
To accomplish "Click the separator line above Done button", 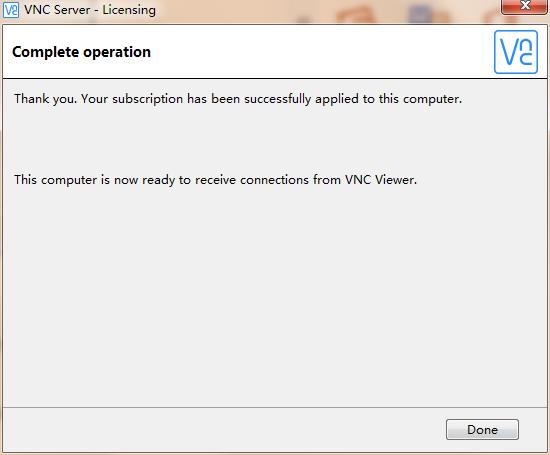I will [275, 407].
